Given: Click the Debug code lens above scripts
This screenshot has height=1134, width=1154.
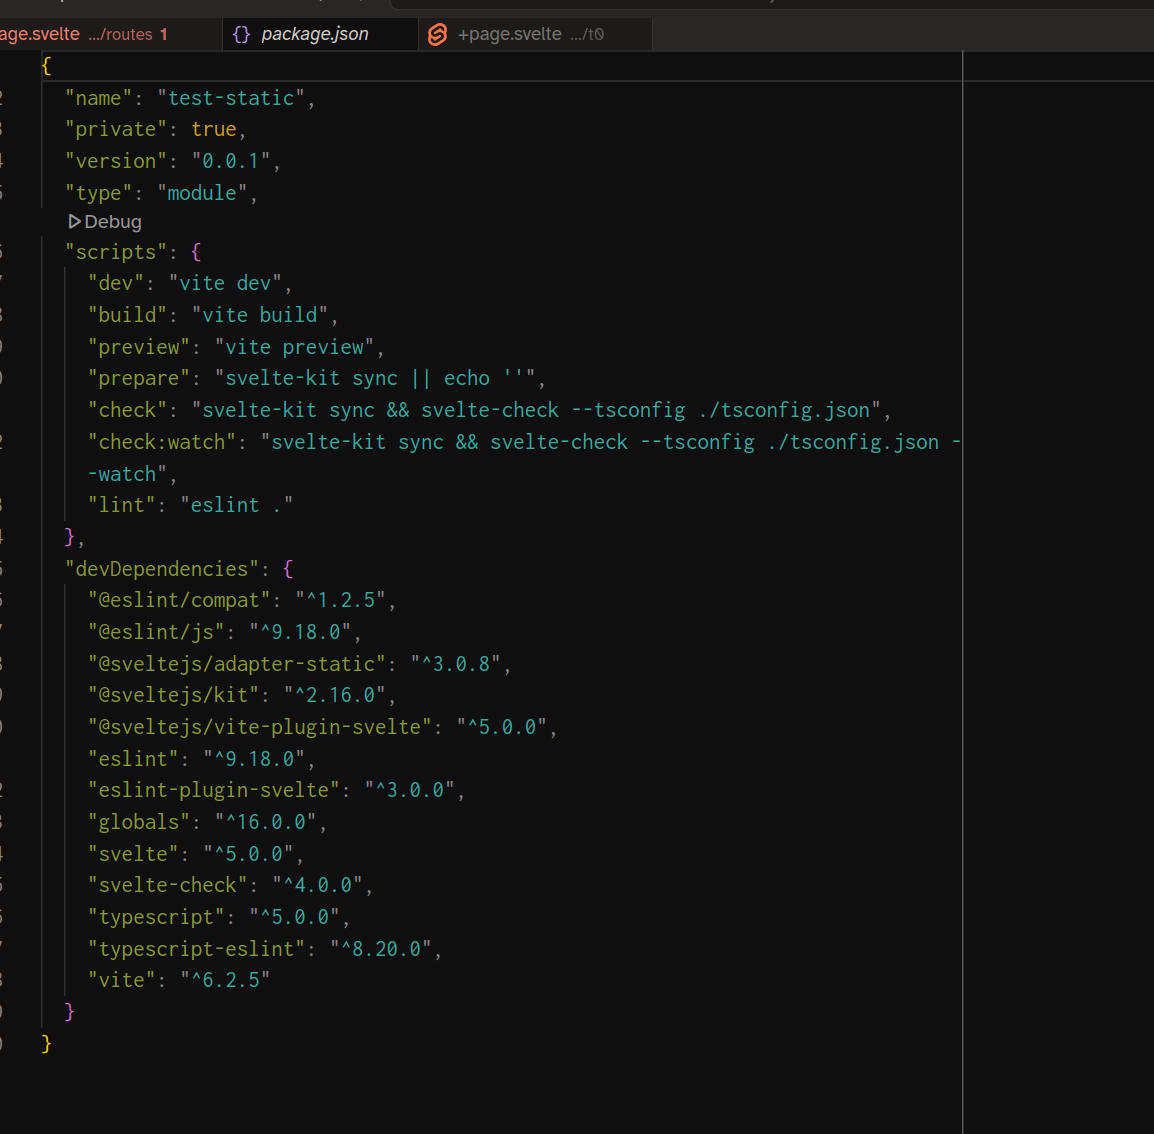Looking at the screenshot, I should point(112,221).
